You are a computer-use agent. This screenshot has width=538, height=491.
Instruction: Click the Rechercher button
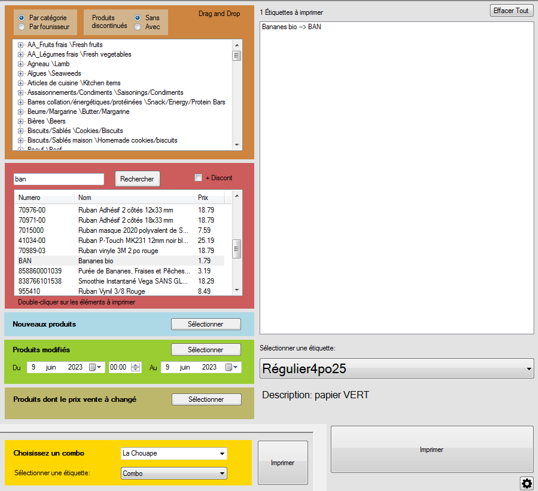137,179
